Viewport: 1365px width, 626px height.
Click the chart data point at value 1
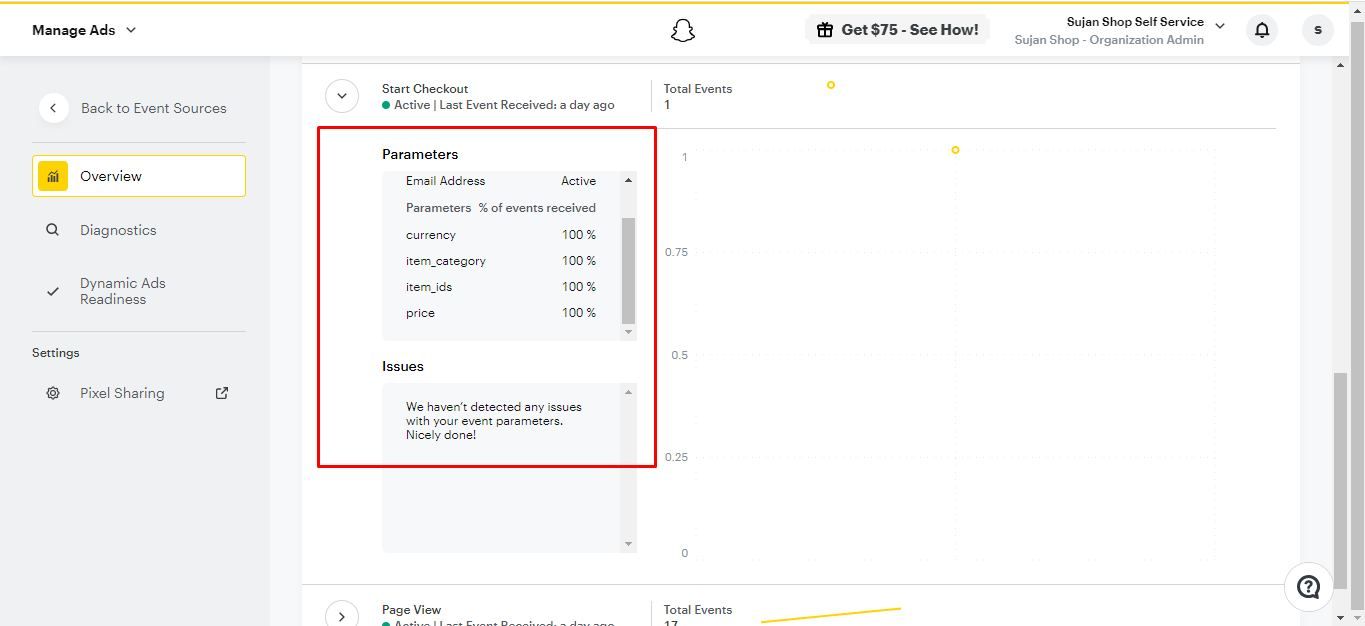click(x=955, y=150)
